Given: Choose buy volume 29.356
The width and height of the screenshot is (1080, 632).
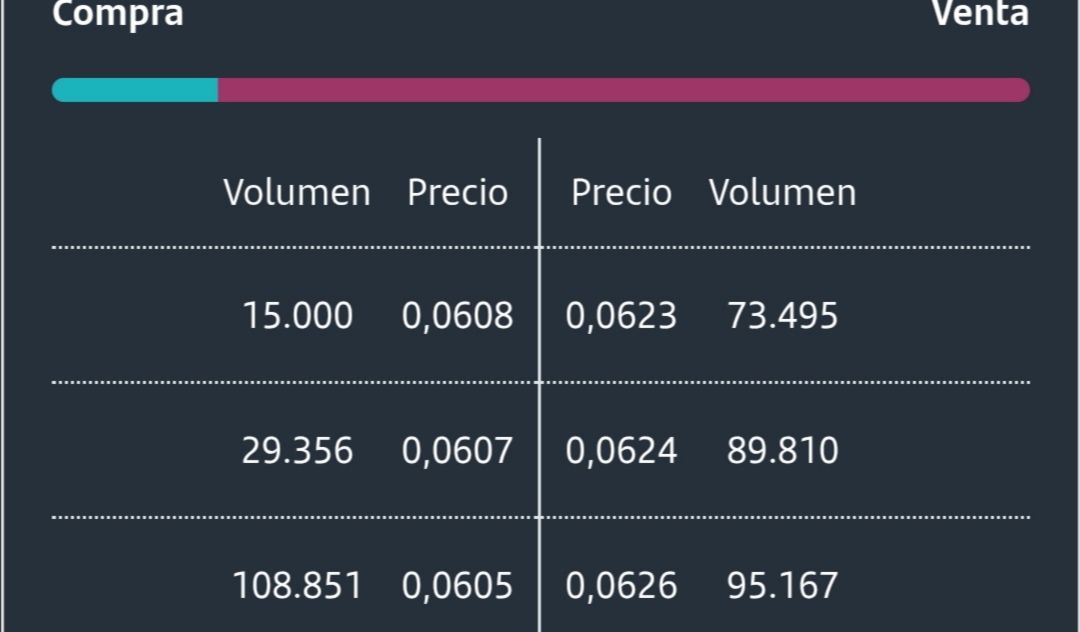Looking at the screenshot, I should pyautogui.click(x=298, y=451).
